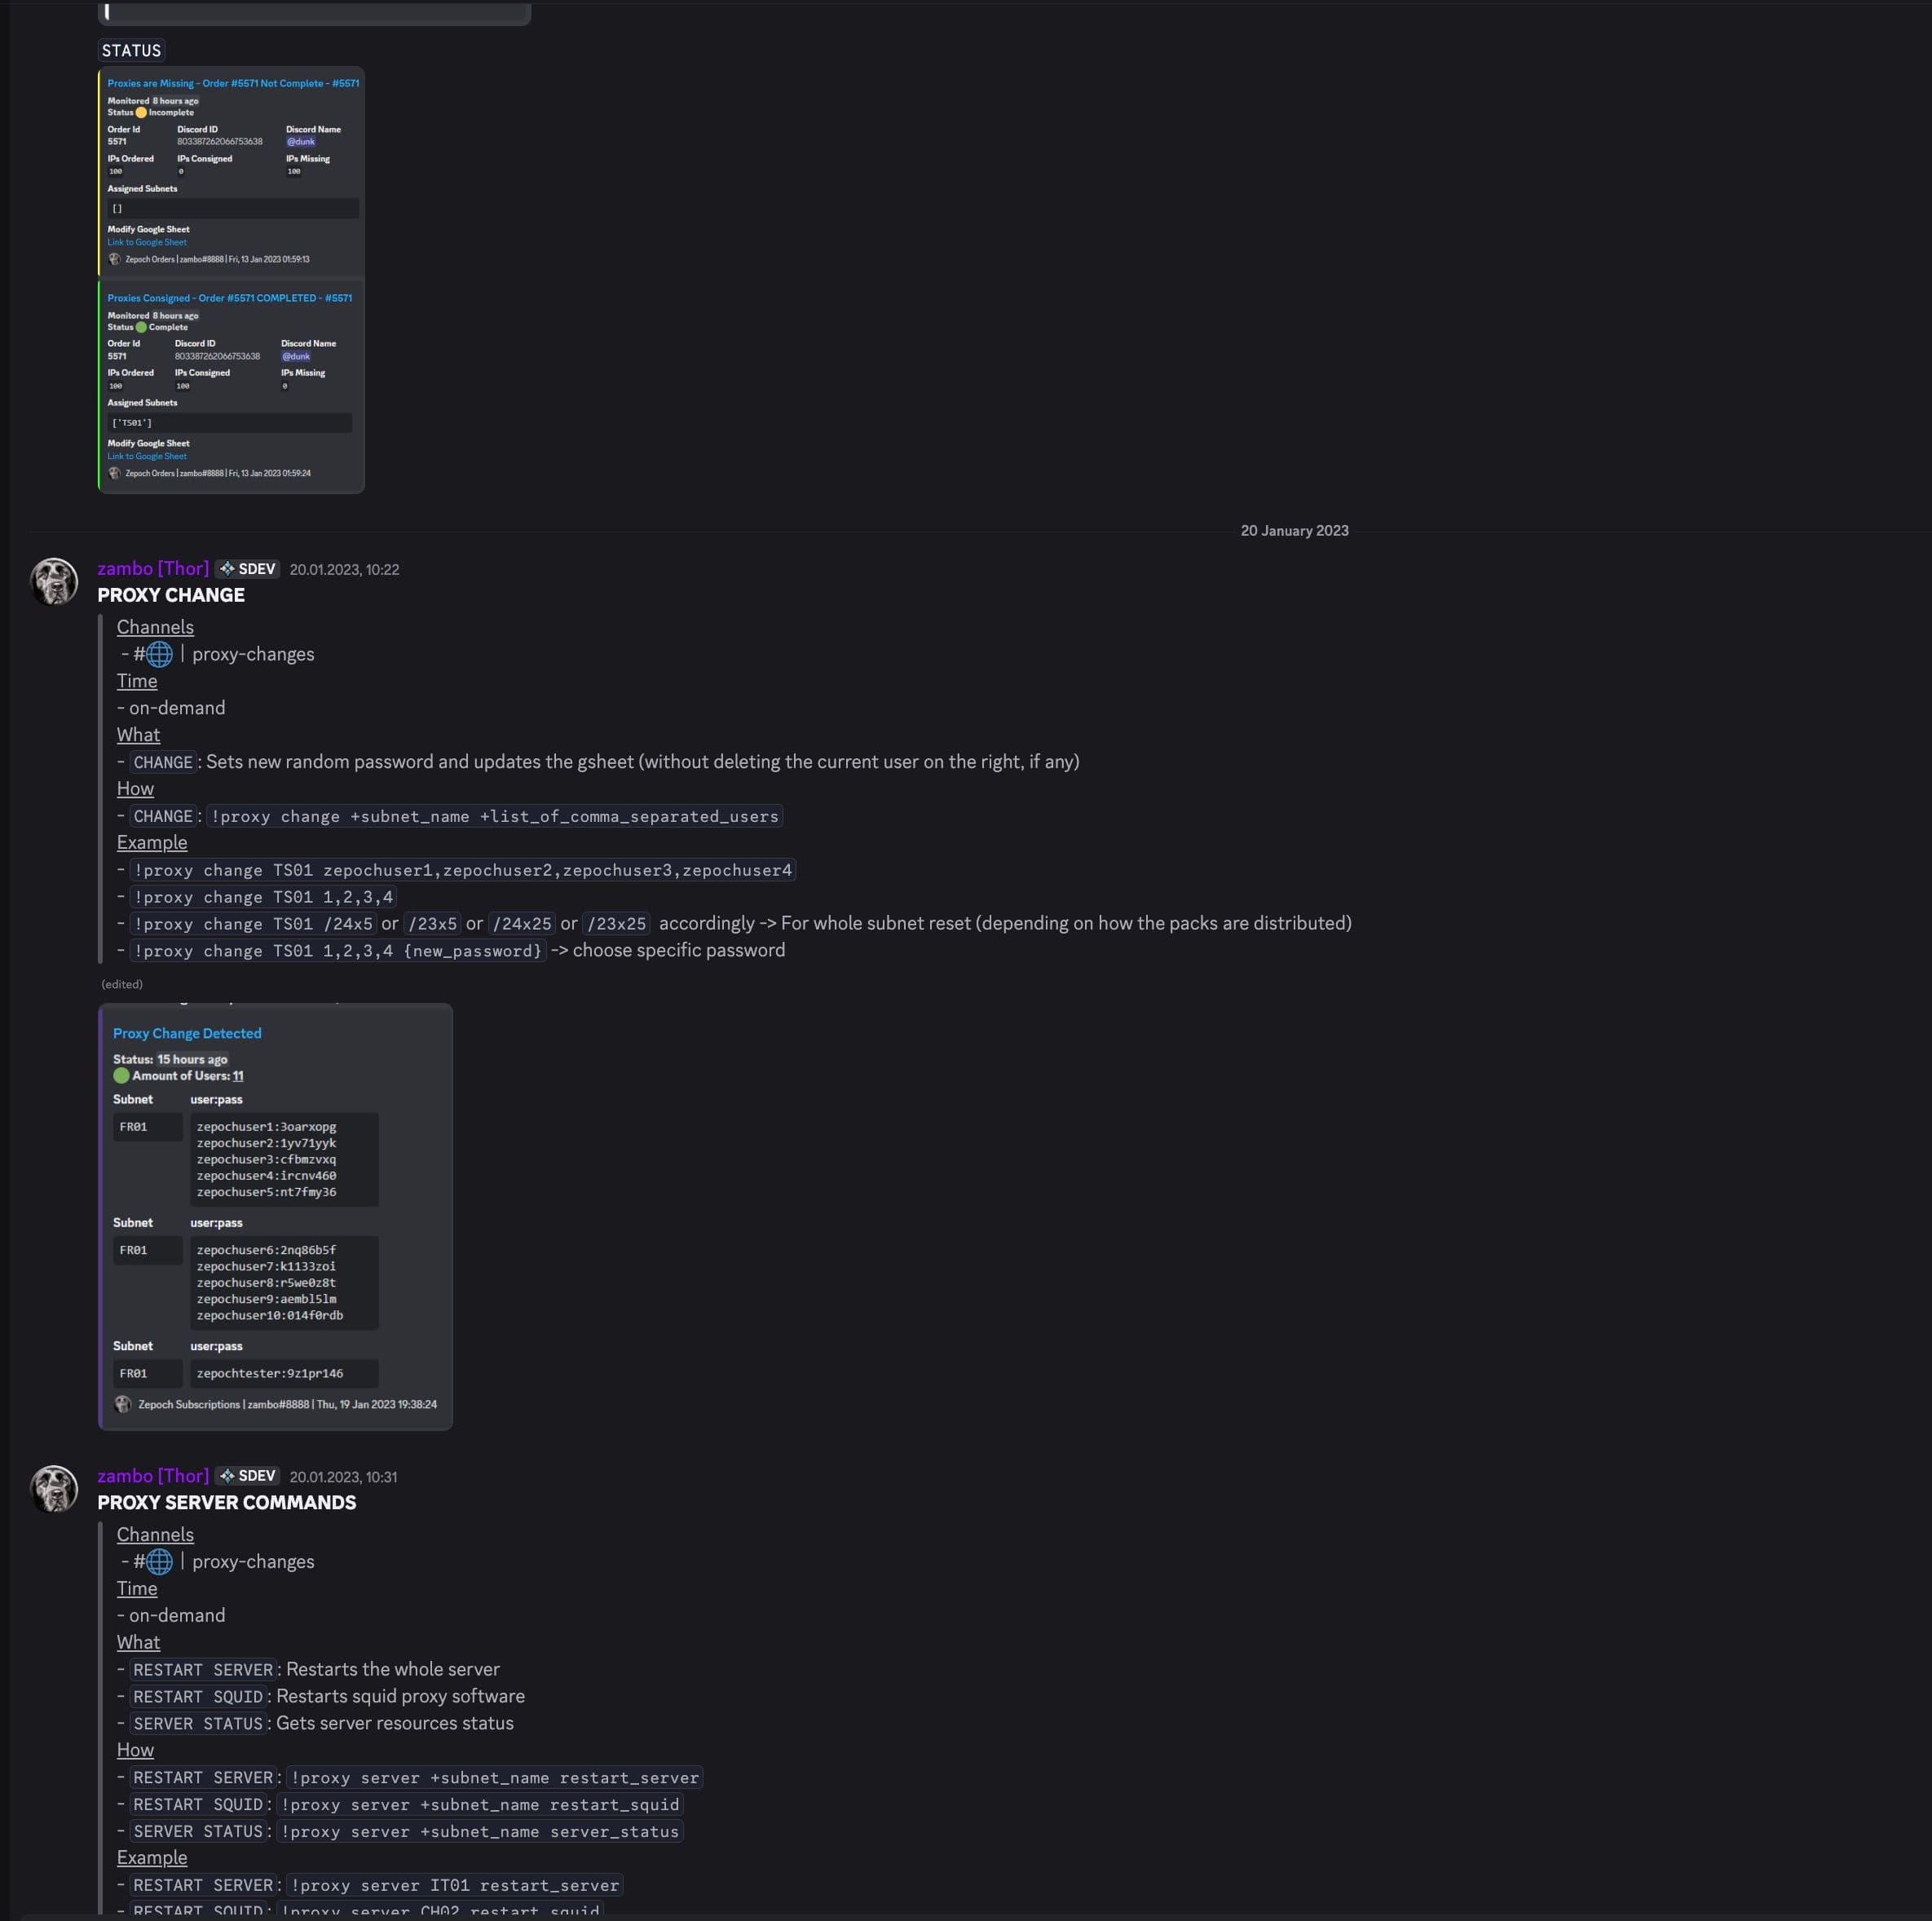Click the Proxies Consigned COMPLETED embed title
Screen dimensions: 1932x1921
pos(229,297)
